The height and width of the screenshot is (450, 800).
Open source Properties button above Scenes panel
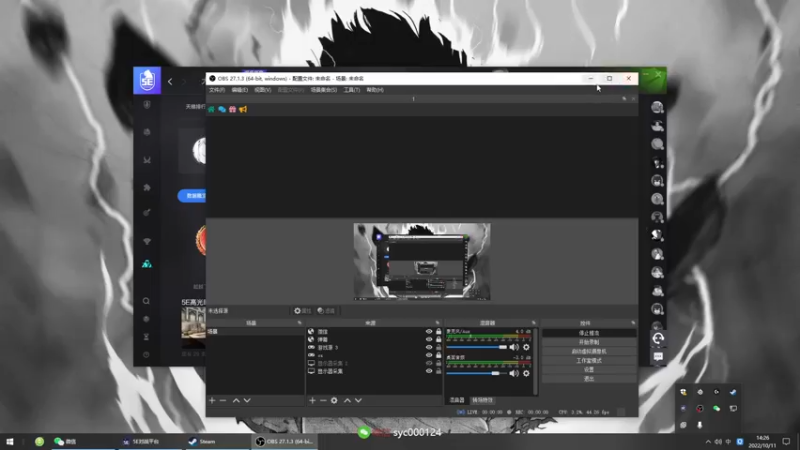303,311
